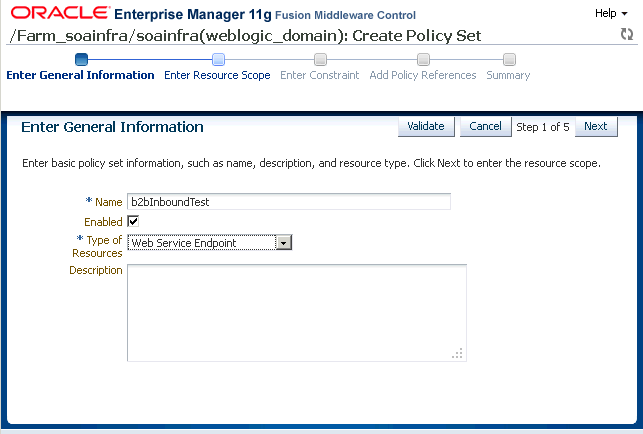643x434 pixels.
Task: Select the Summary step label
Action: (508, 75)
